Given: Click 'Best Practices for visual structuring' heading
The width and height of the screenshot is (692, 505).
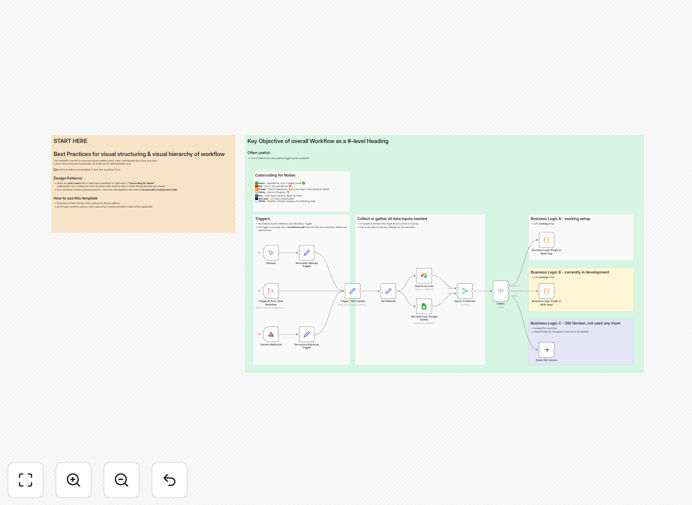Looking at the screenshot, I should (x=139, y=154).
